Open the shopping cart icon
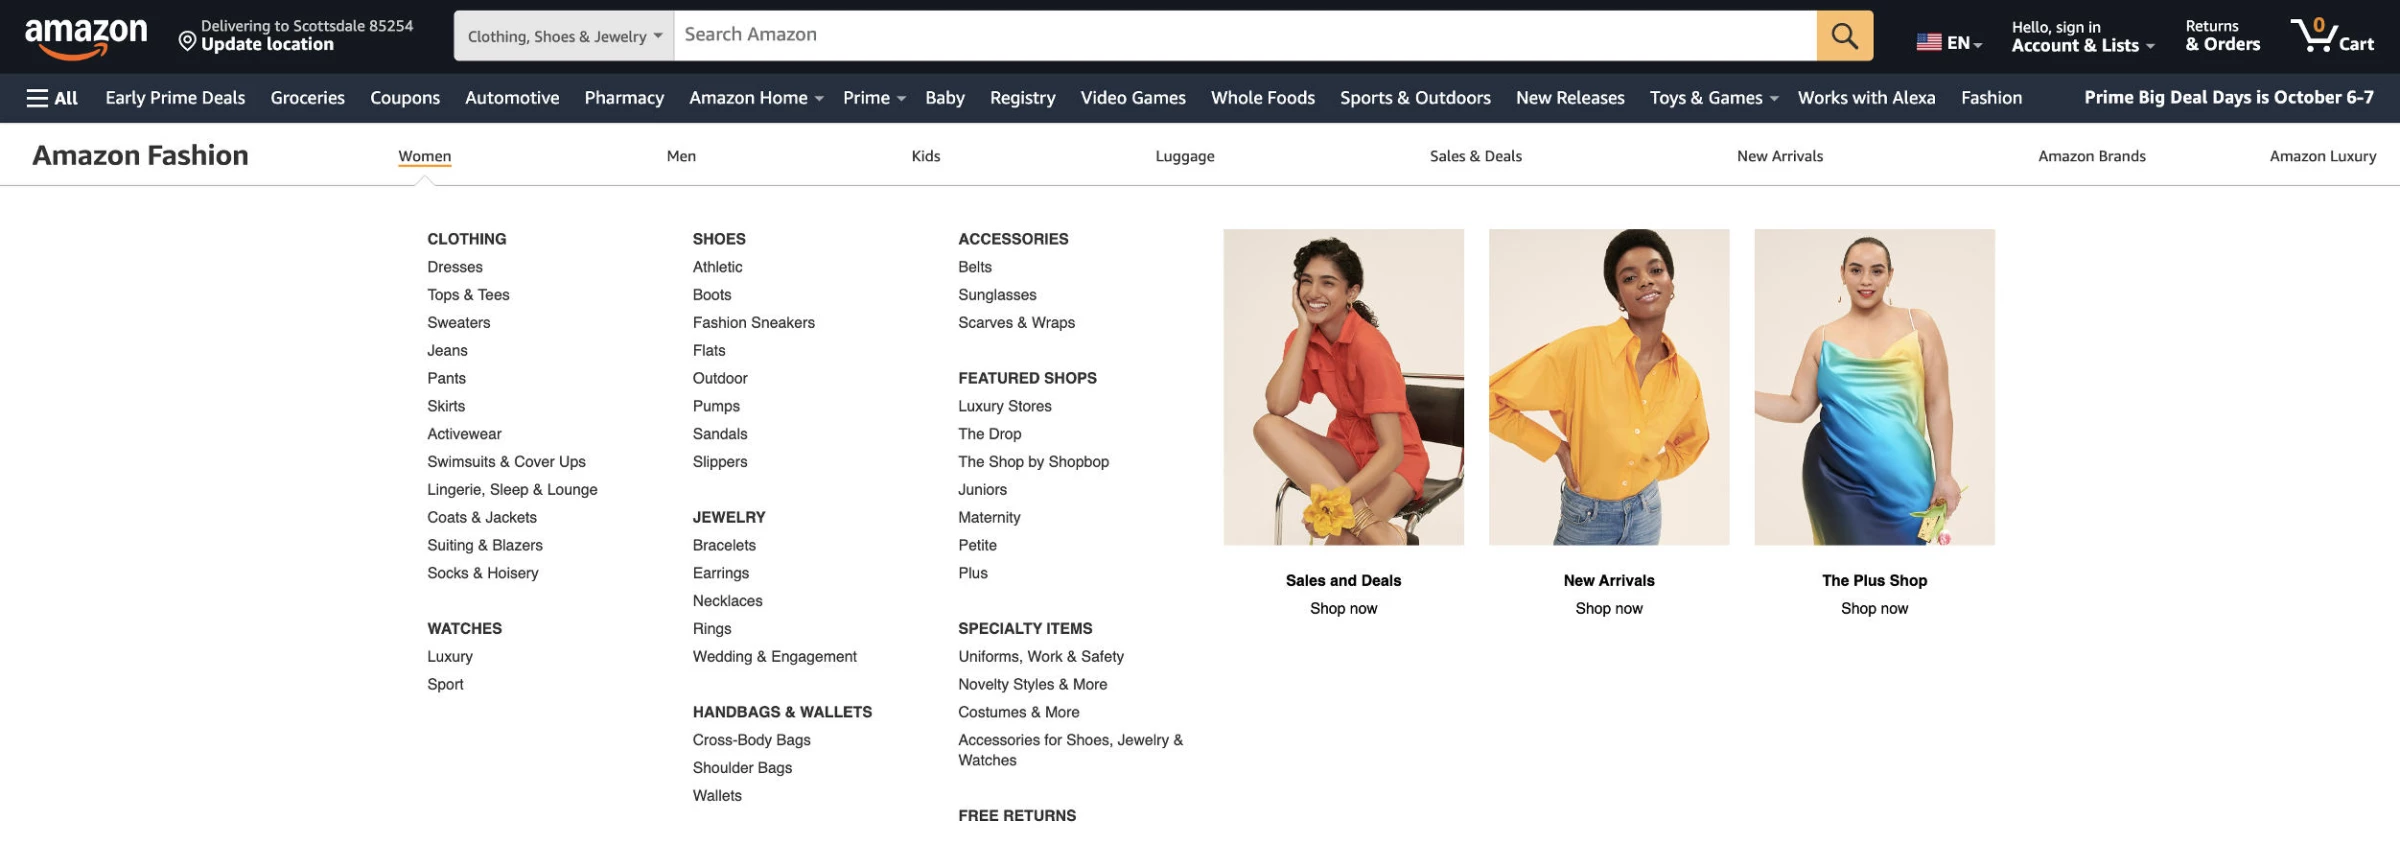The image size is (2400, 867). point(2332,36)
